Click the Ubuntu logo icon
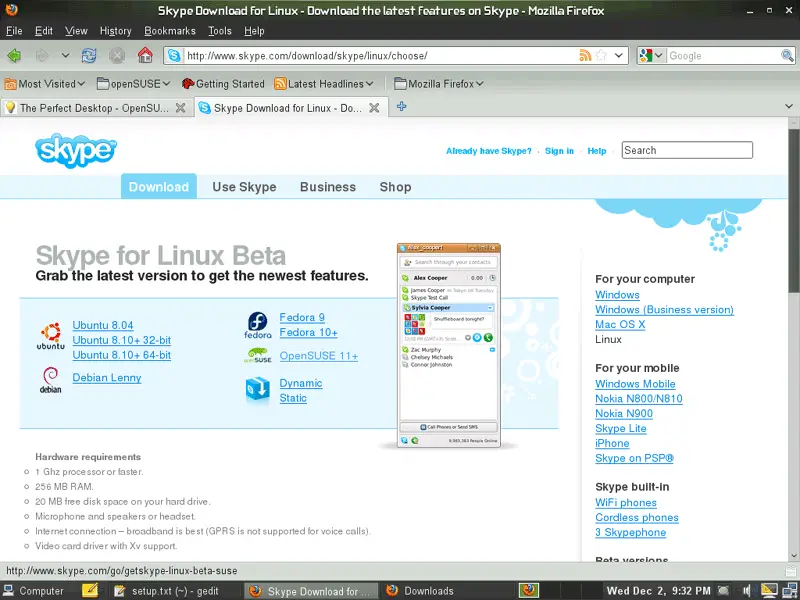The width and height of the screenshot is (800, 600). (x=51, y=335)
